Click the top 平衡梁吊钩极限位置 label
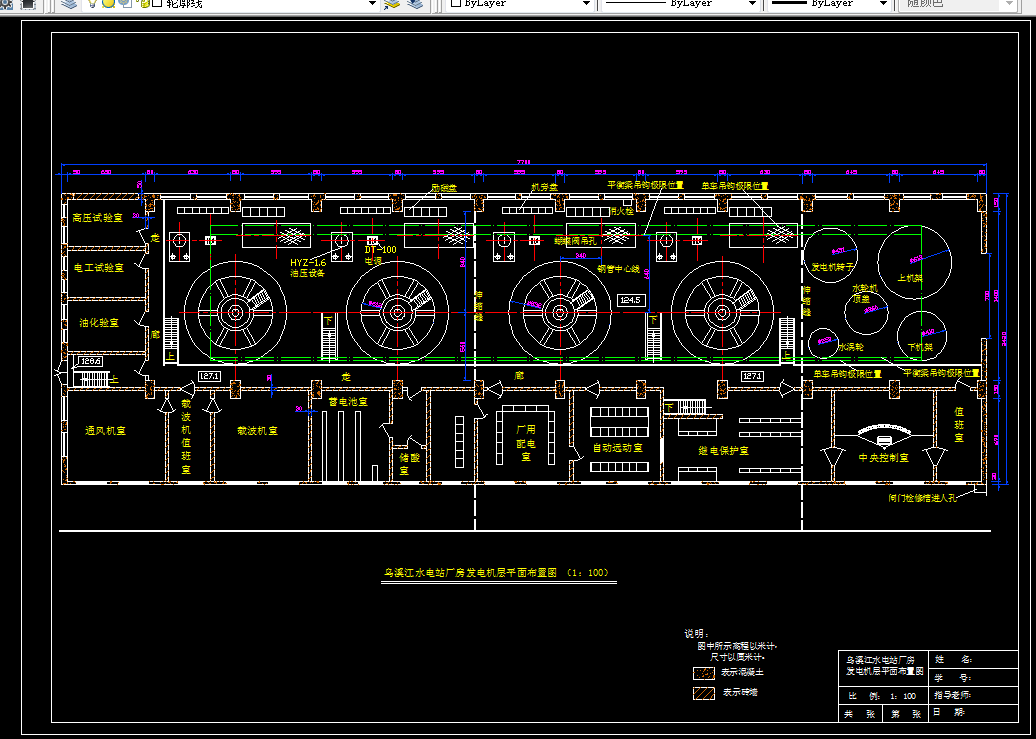This screenshot has width=1036, height=739. pos(646,185)
